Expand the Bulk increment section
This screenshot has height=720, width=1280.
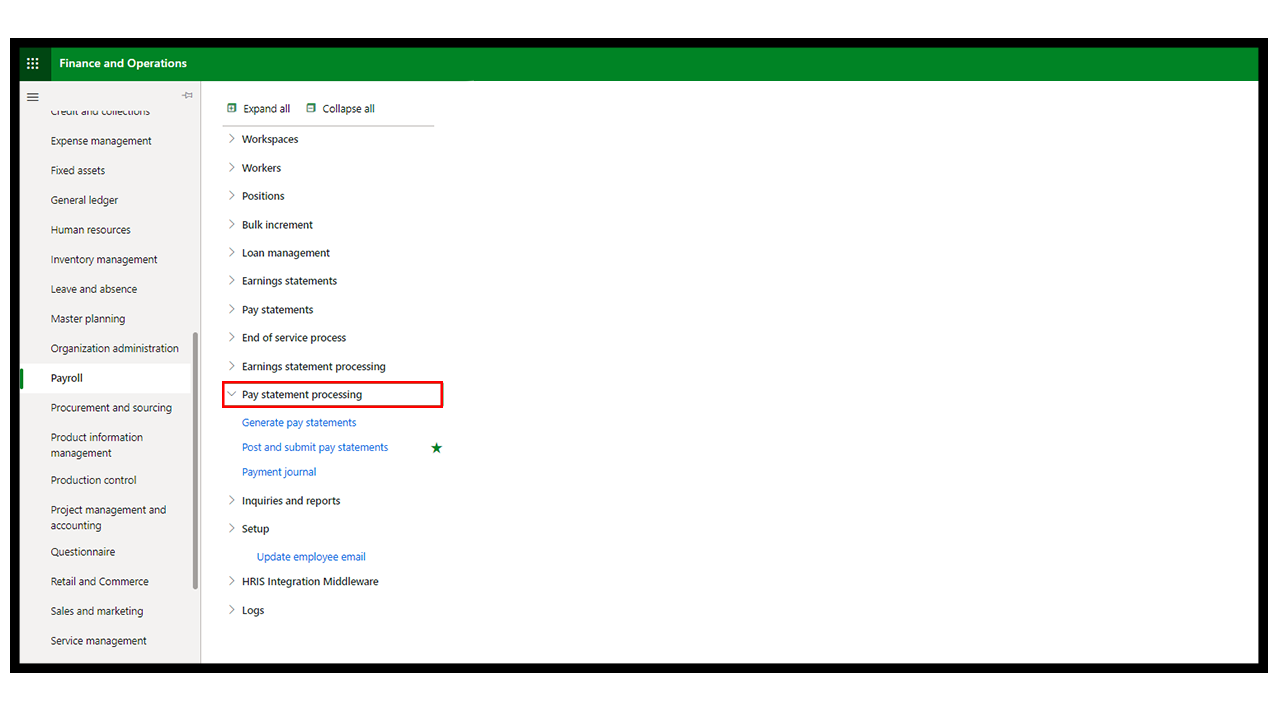pyautogui.click(x=232, y=225)
